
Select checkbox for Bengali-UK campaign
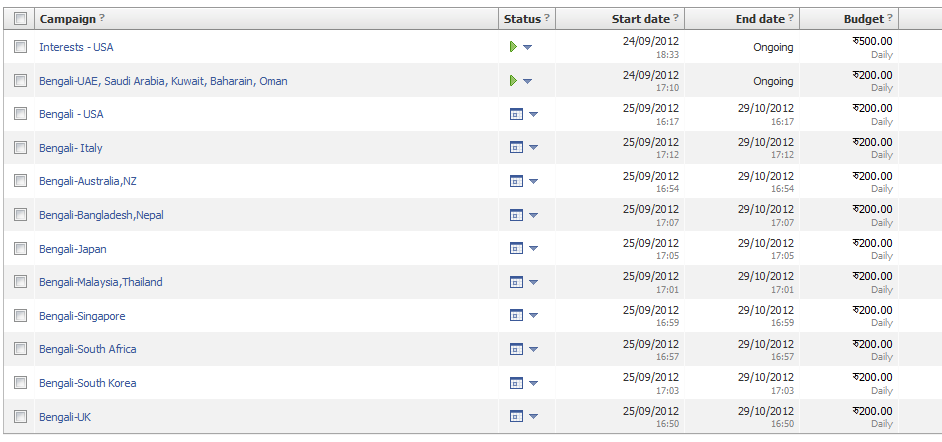(x=21, y=417)
